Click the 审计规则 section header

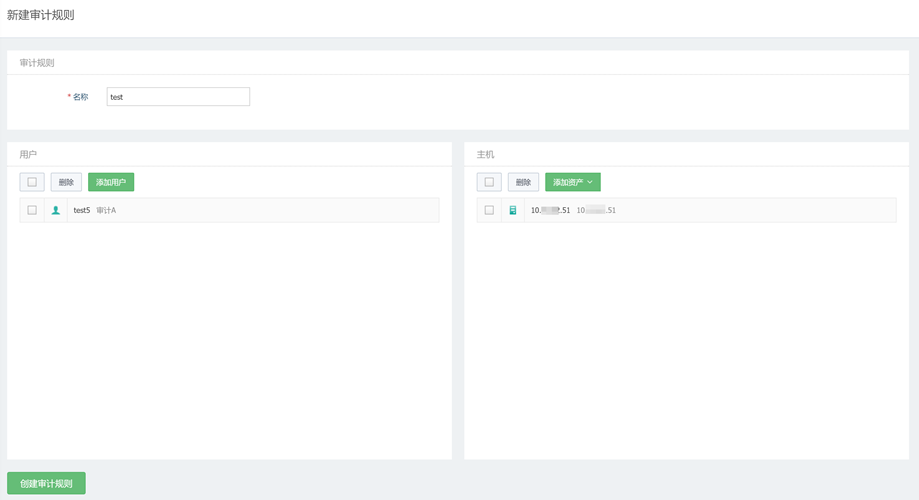point(37,63)
